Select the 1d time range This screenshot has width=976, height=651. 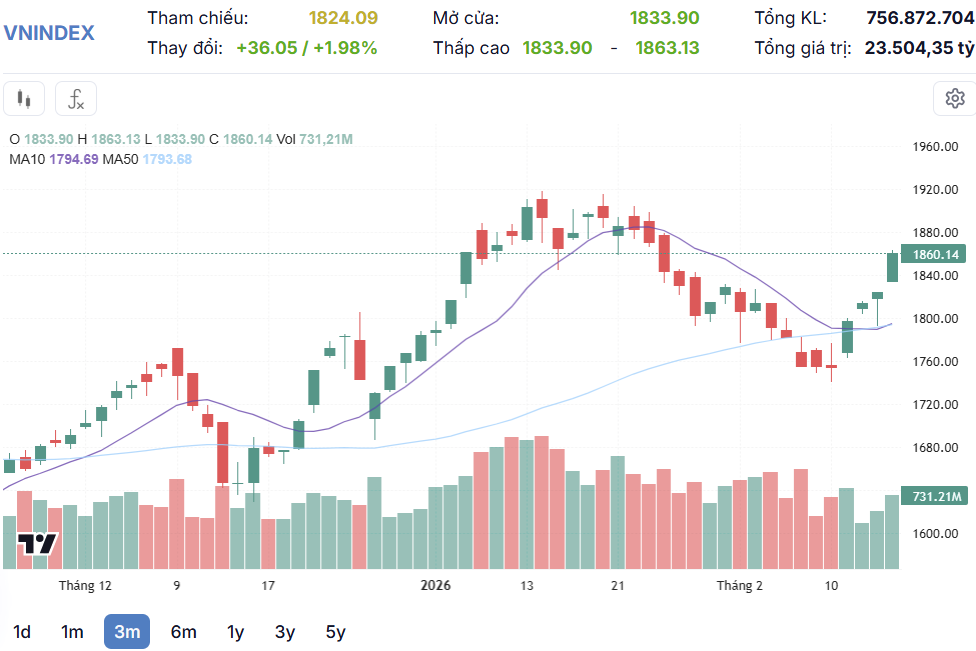pyautogui.click(x=22, y=632)
